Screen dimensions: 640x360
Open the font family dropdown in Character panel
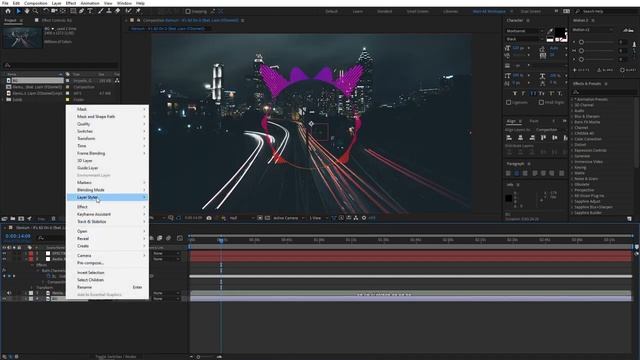[525, 31]
